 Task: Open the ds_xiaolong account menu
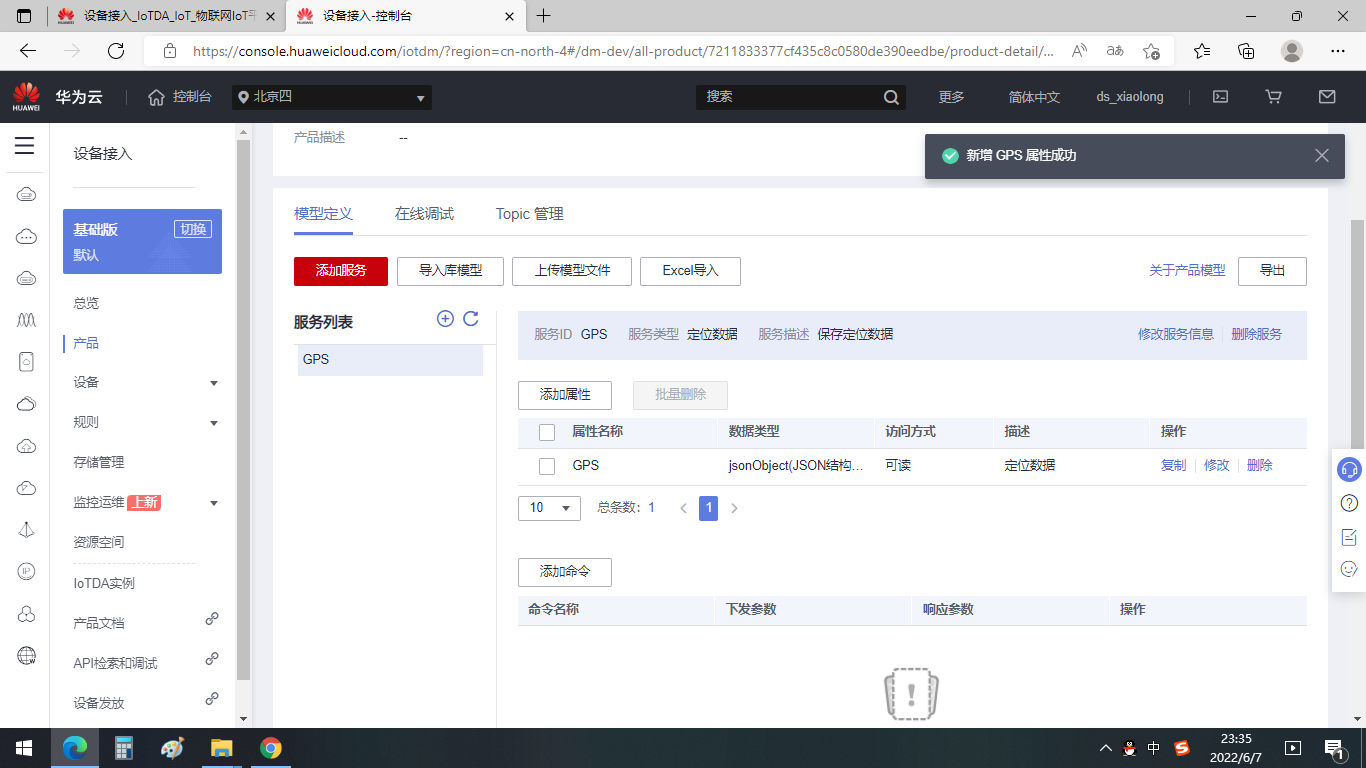(x=1130, y=97)
